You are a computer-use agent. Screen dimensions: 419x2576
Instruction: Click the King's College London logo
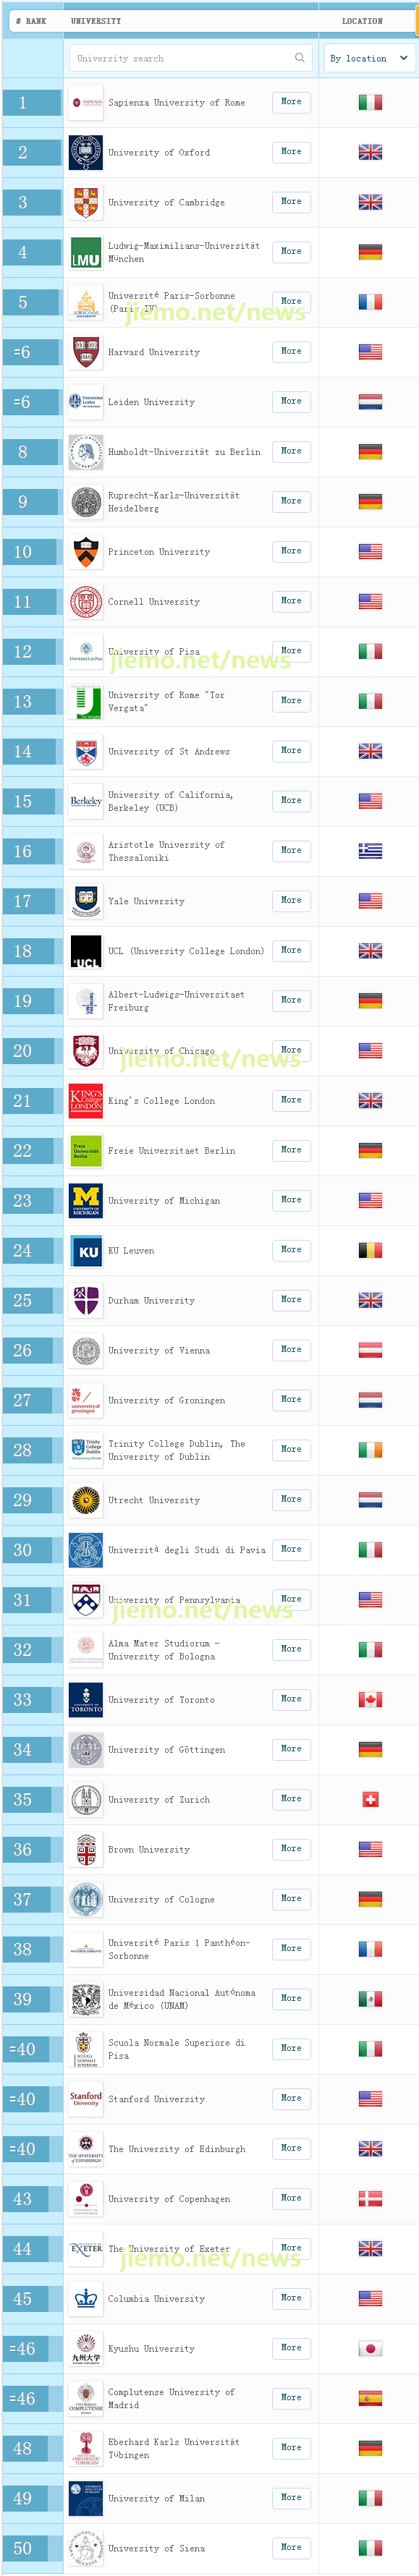tap(86, 1101)
